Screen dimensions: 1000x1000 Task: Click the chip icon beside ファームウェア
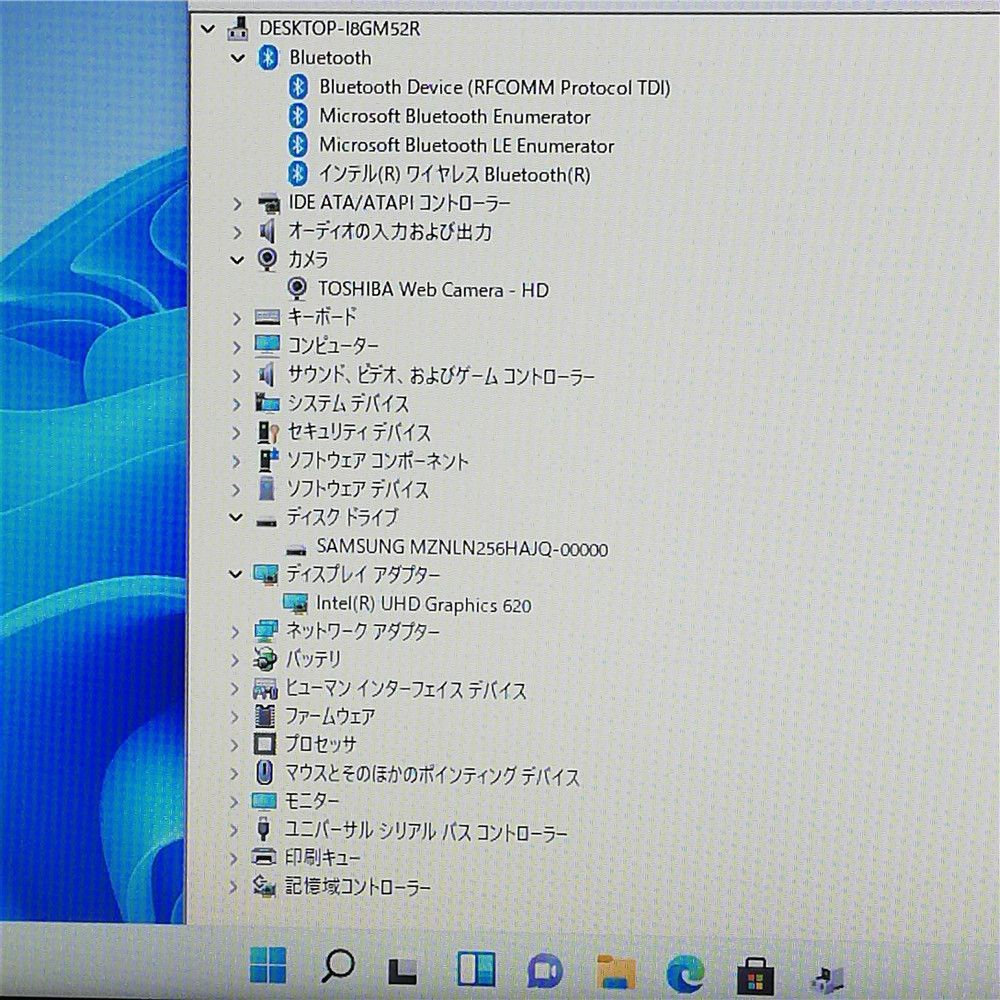coord(265,716)
